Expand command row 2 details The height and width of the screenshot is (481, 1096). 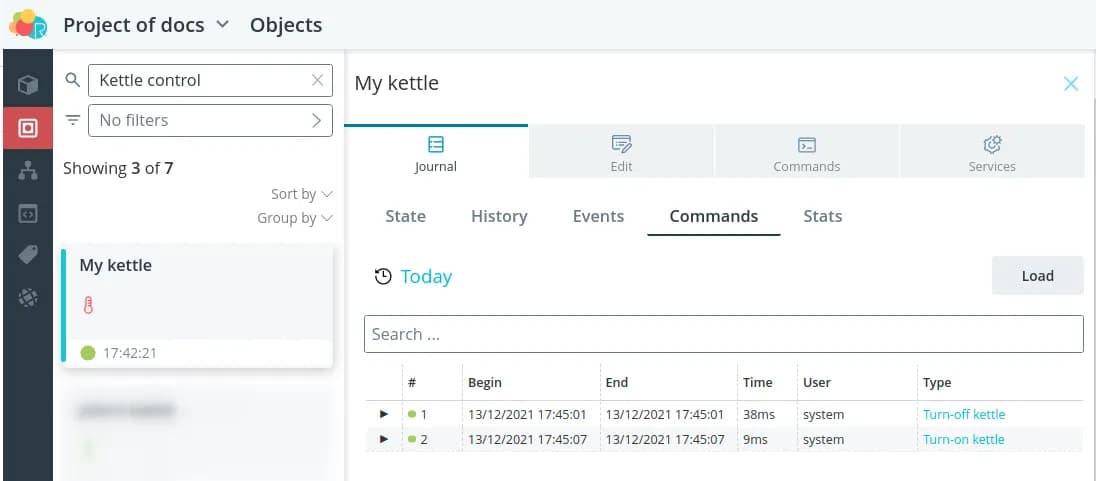click(383, 439)
